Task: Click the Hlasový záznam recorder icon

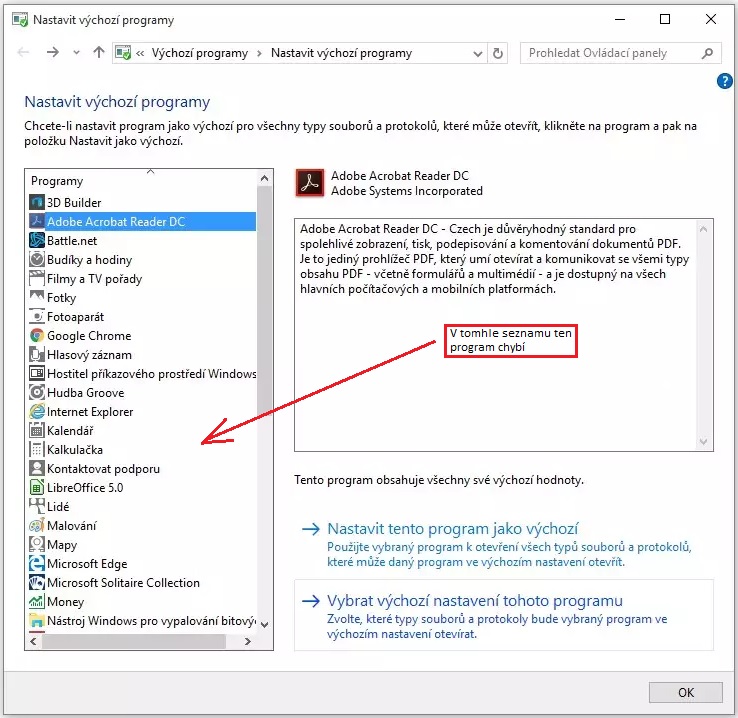Action: [37, 354]
